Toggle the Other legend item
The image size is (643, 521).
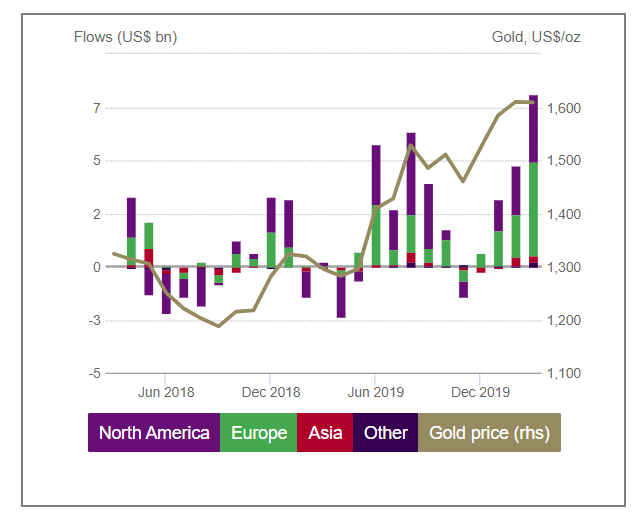[x=385, y=433]
